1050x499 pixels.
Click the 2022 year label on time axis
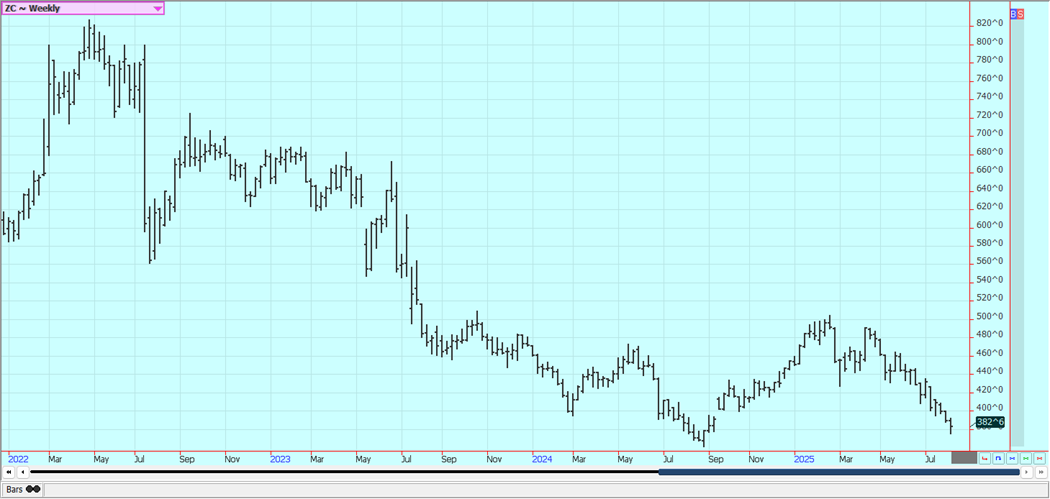click(x=18, y=459)
